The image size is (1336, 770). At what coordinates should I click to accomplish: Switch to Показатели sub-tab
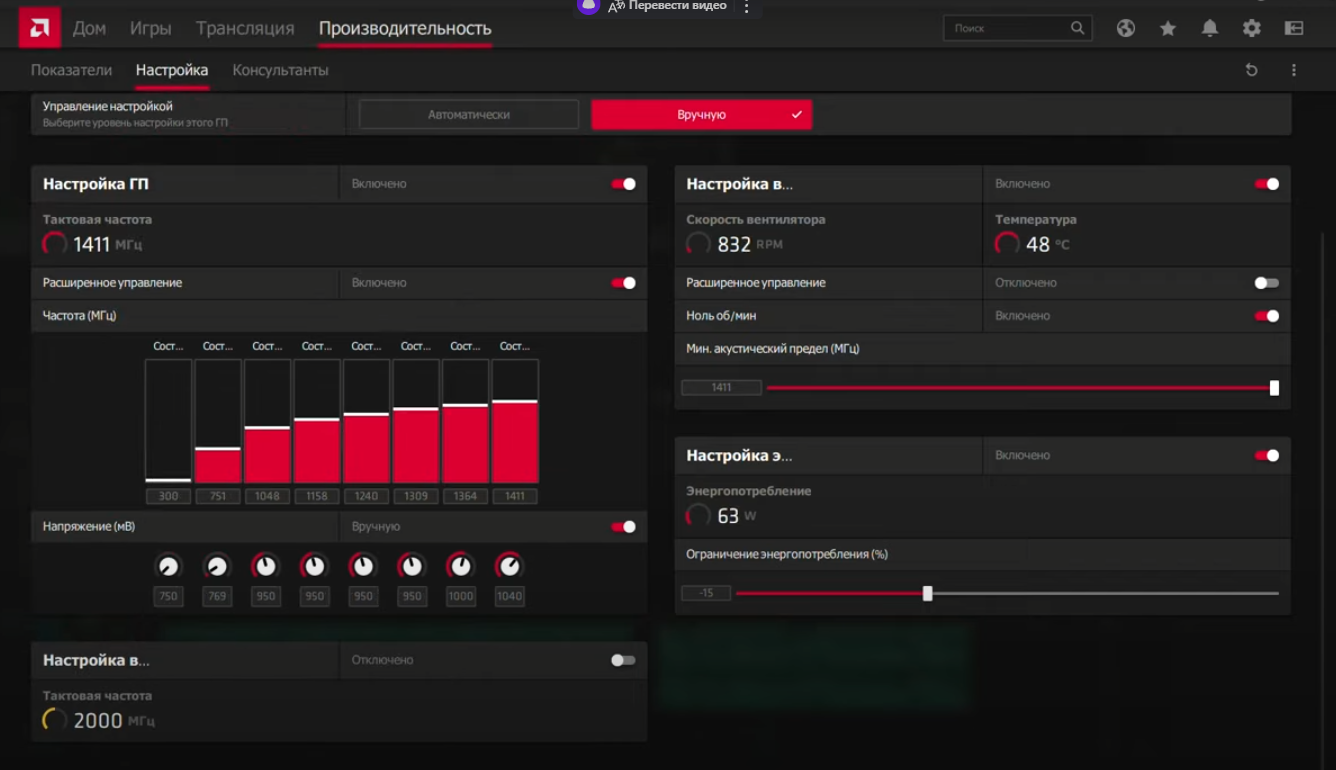[71, 70]
